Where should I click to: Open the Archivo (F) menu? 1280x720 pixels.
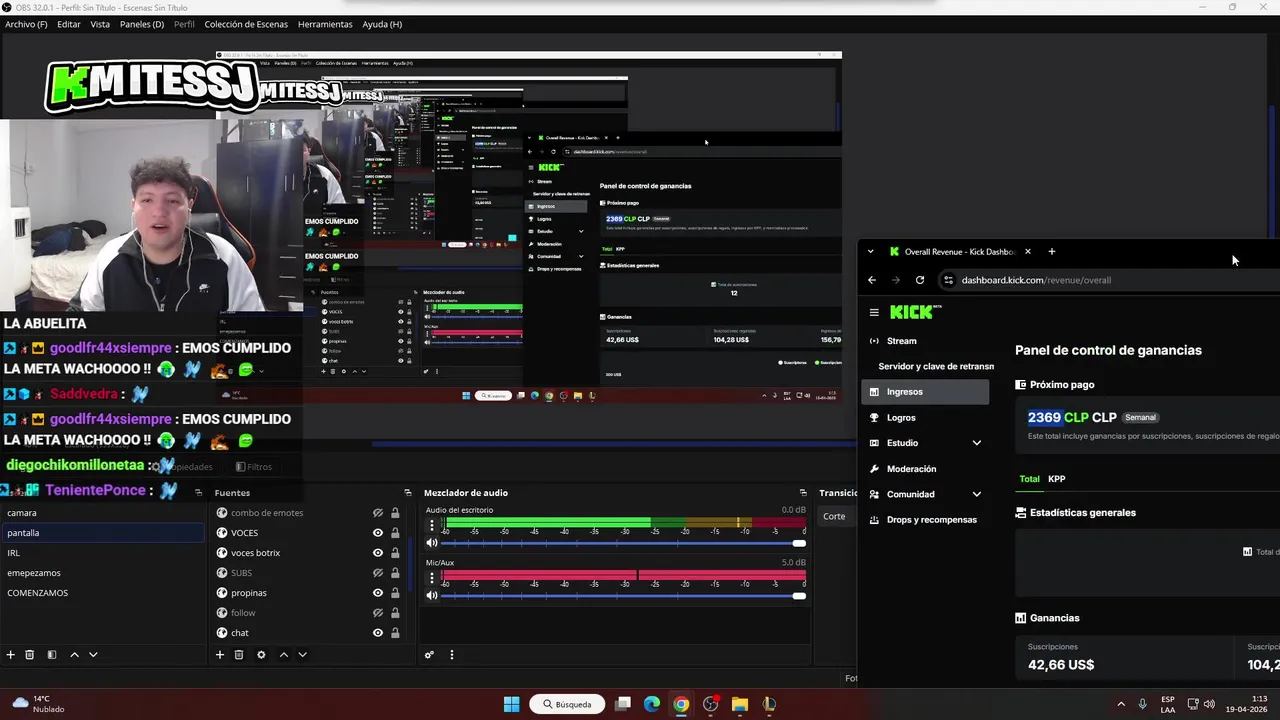pyautogui.click(x=26, y=24)
